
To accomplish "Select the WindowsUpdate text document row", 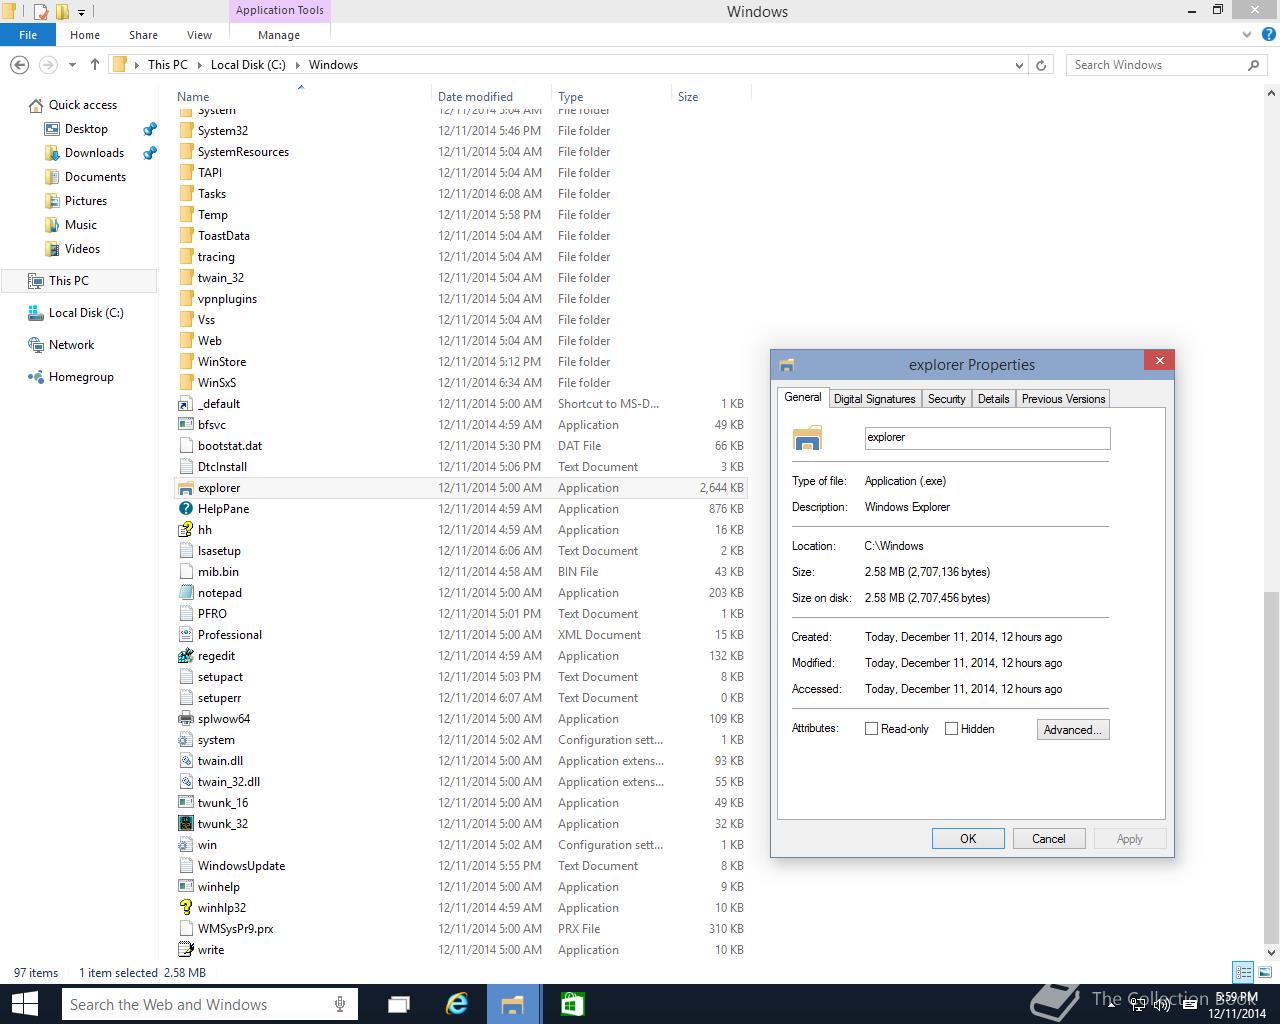I will click(x=460, y=866).
